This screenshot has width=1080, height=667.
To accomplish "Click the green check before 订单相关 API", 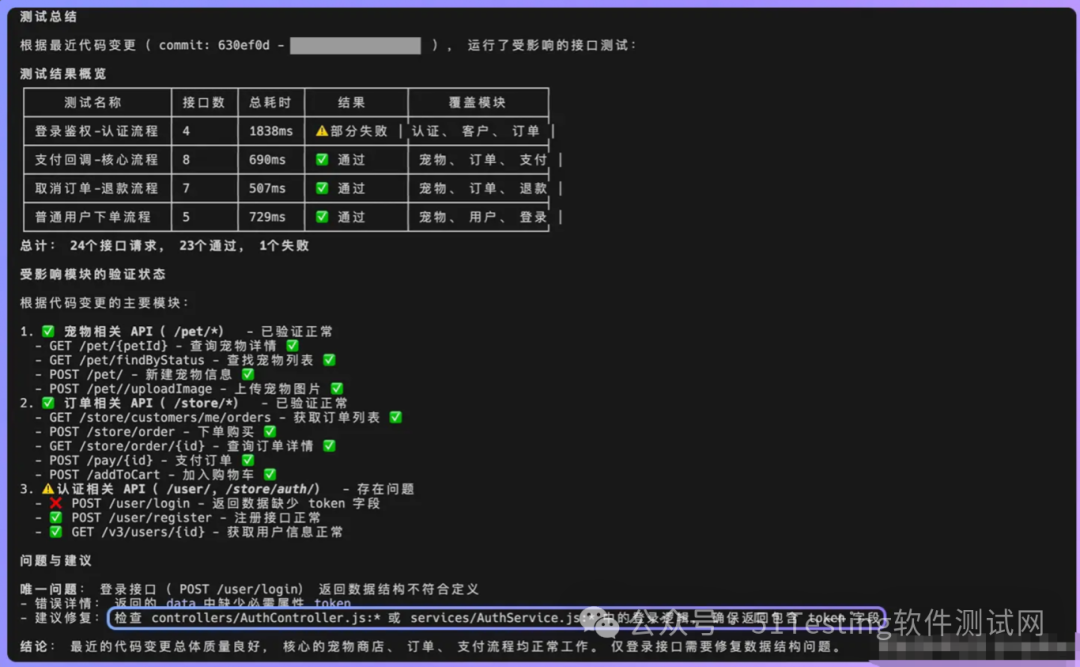I will click(48, 403).
